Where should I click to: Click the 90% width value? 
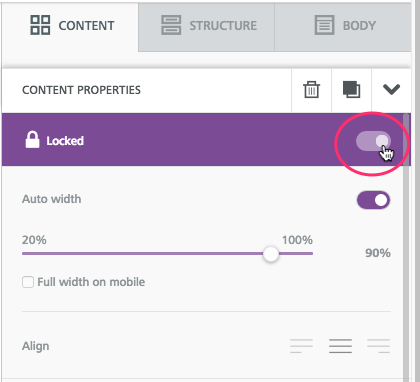click(x=378, y=253)
